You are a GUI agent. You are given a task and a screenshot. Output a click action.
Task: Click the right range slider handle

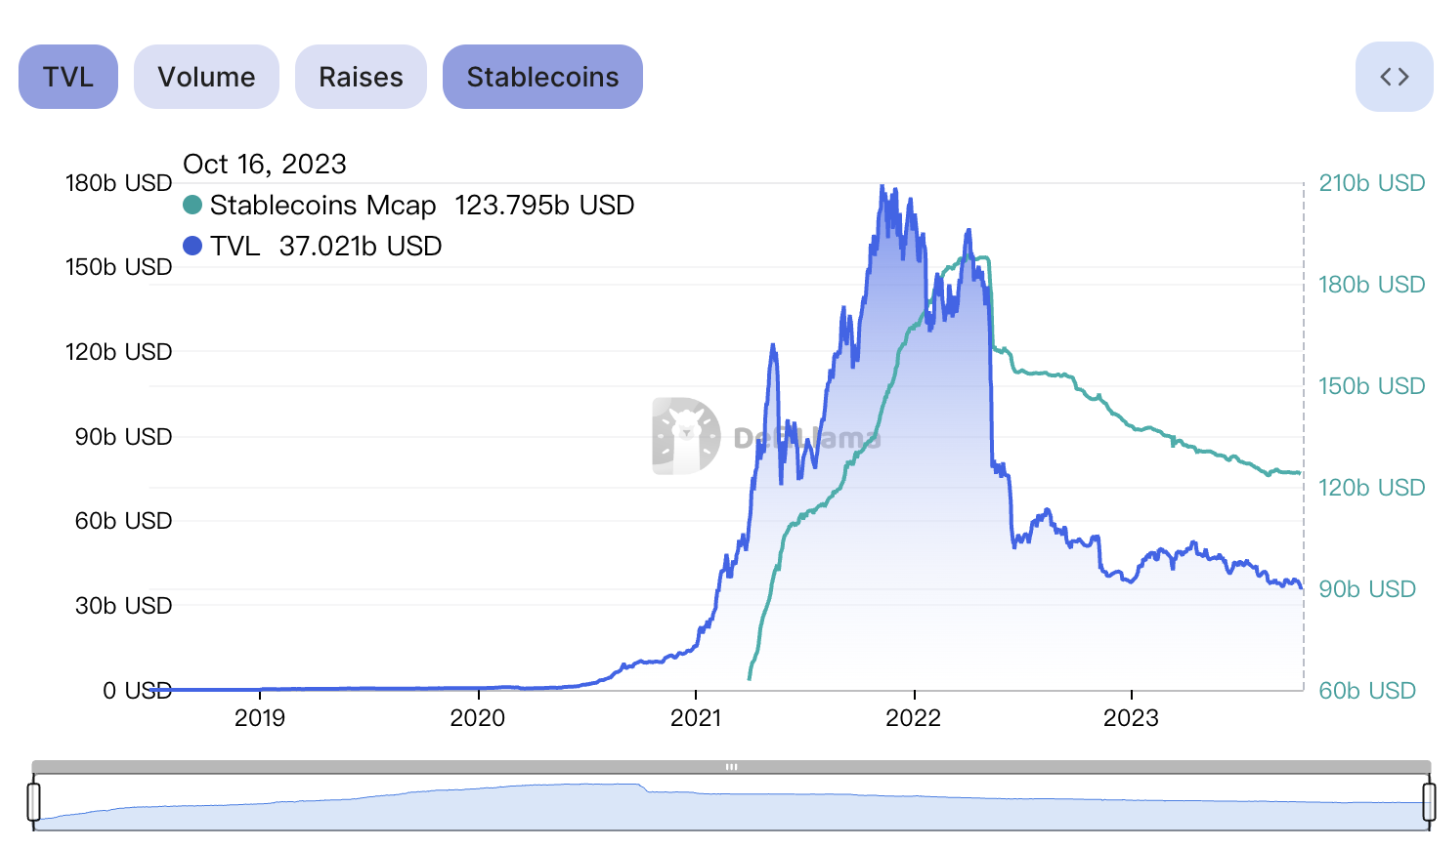pos(1430,802)
